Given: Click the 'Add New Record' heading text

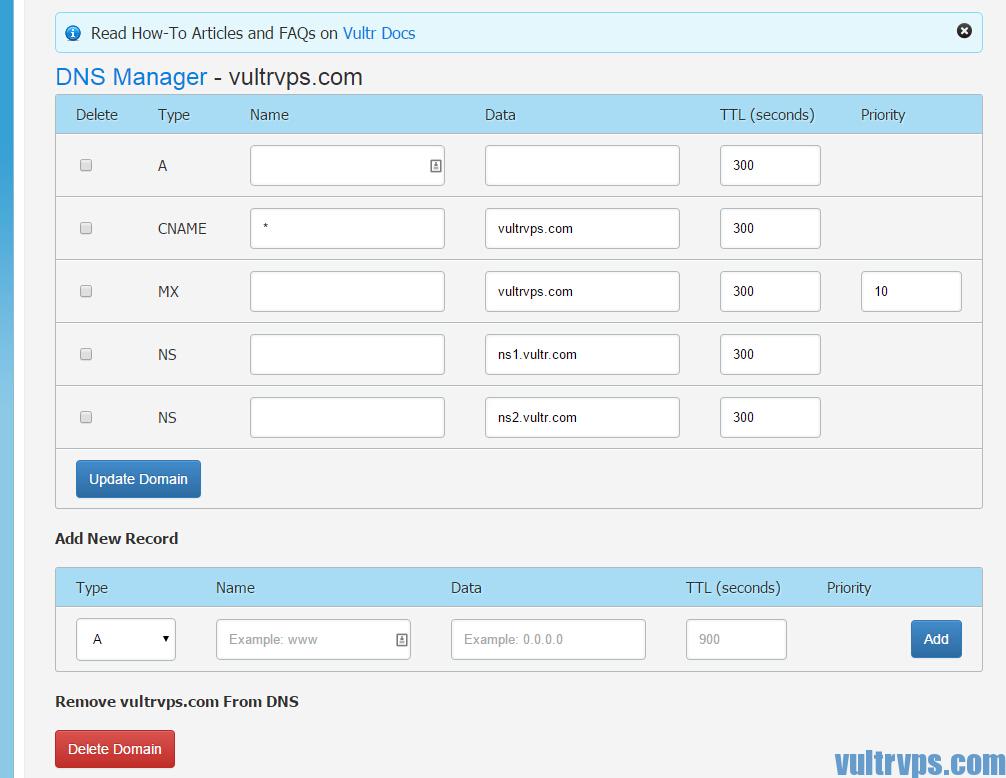Looking at the screenshot, I should [x=117, y=538].
